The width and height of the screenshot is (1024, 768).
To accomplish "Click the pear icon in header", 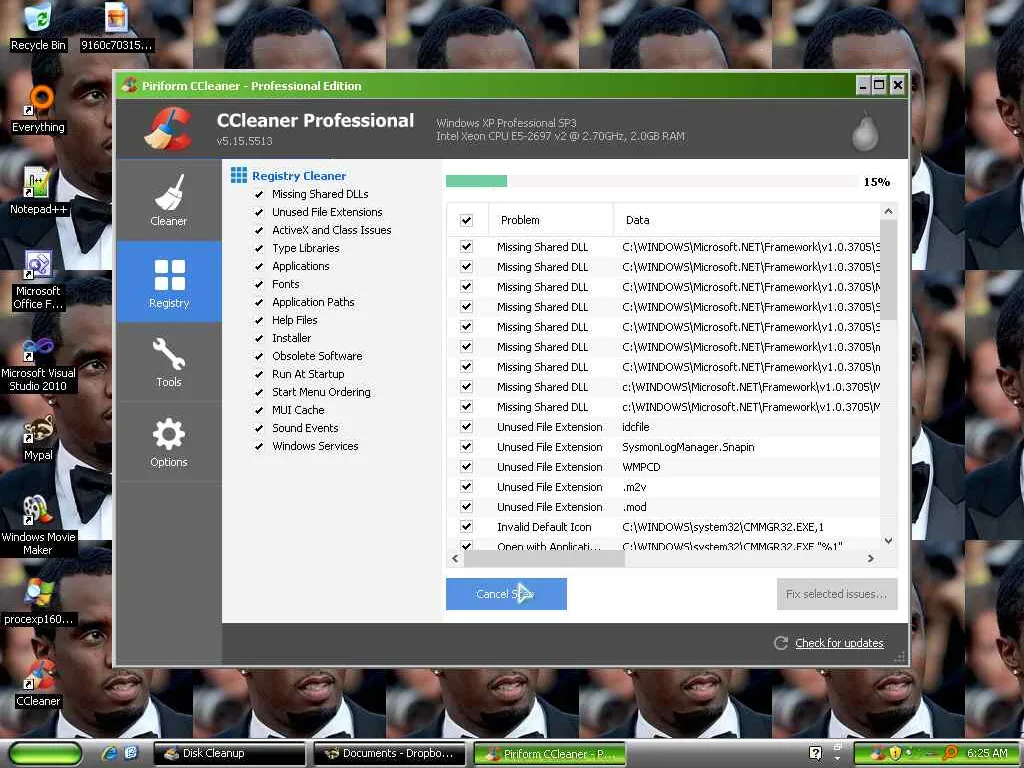I will (x=865, y=132).
